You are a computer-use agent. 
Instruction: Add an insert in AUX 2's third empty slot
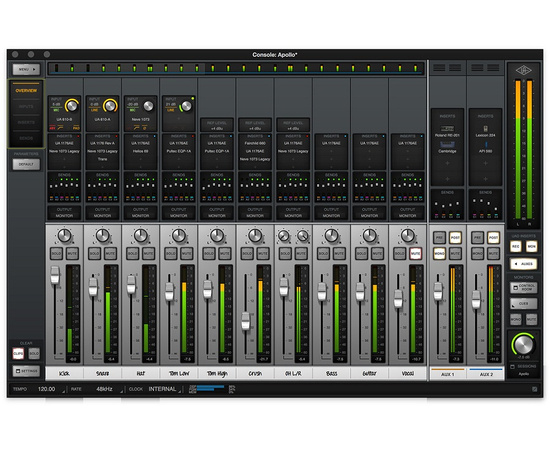click(x=485, y=163)
